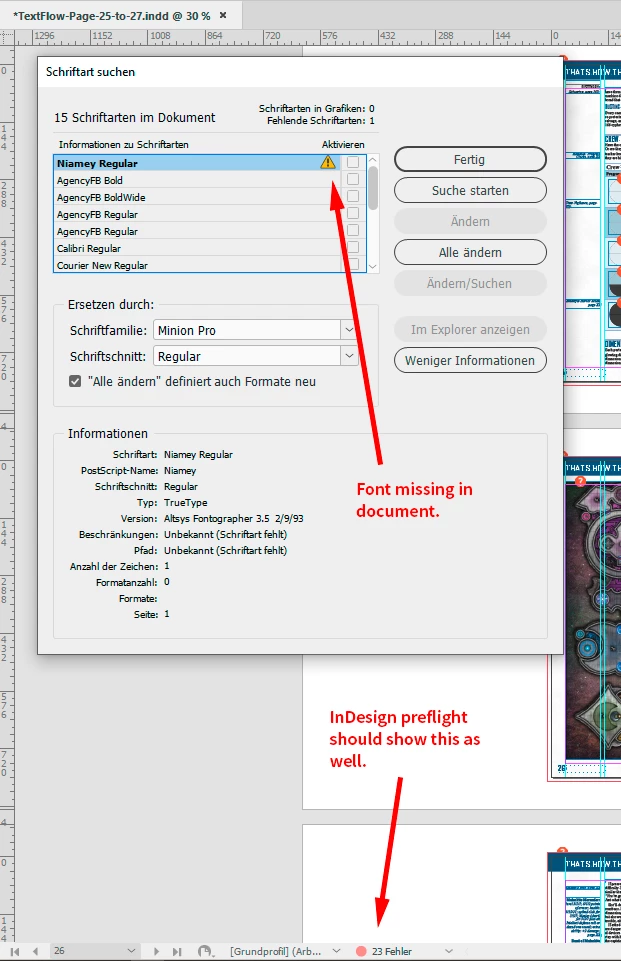621x961 pixels.
Task: Tick the activation checkbox for AgencyFB BoldWide
Action: tap(352, 196)
